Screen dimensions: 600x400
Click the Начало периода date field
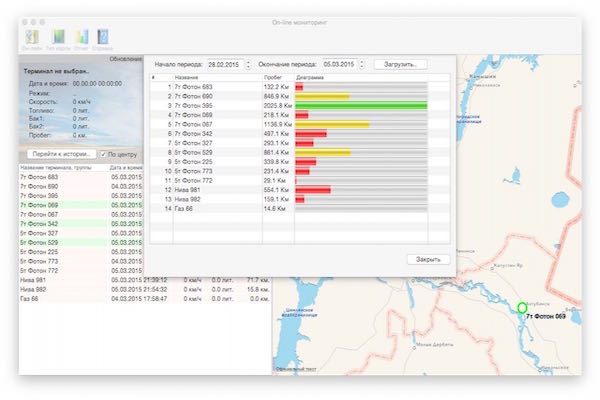[224, 65]
